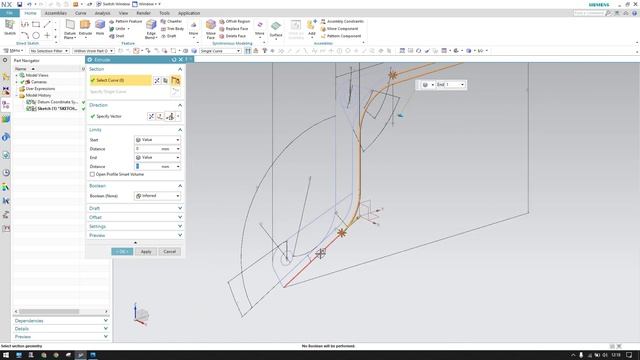Select the Assembly Constraints command
Screen dimensions: 640x360
tap(342, 21)
